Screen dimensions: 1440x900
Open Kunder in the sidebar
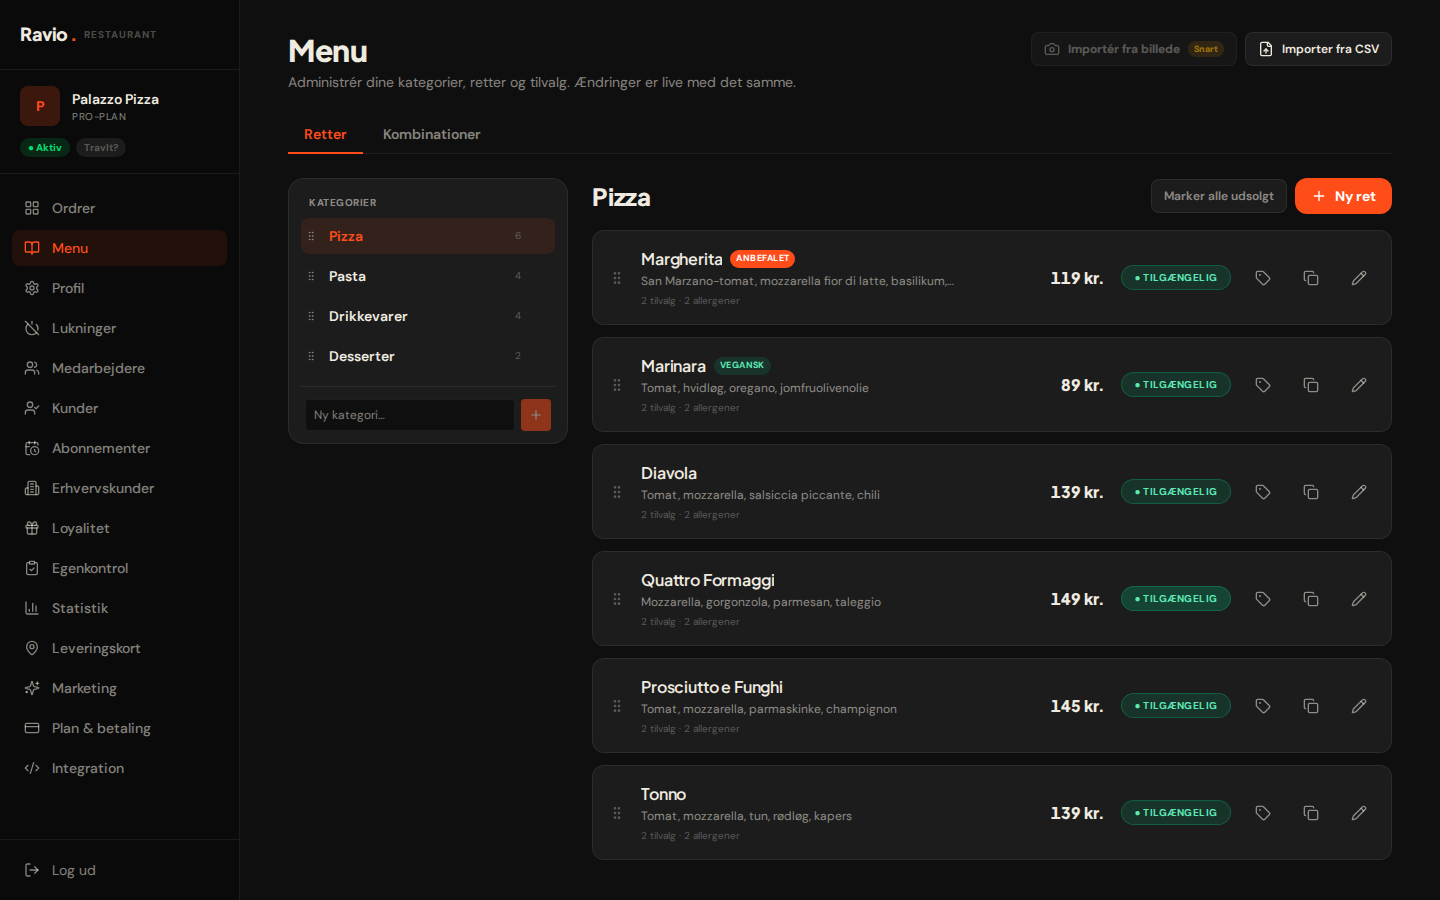click(119, 408)
